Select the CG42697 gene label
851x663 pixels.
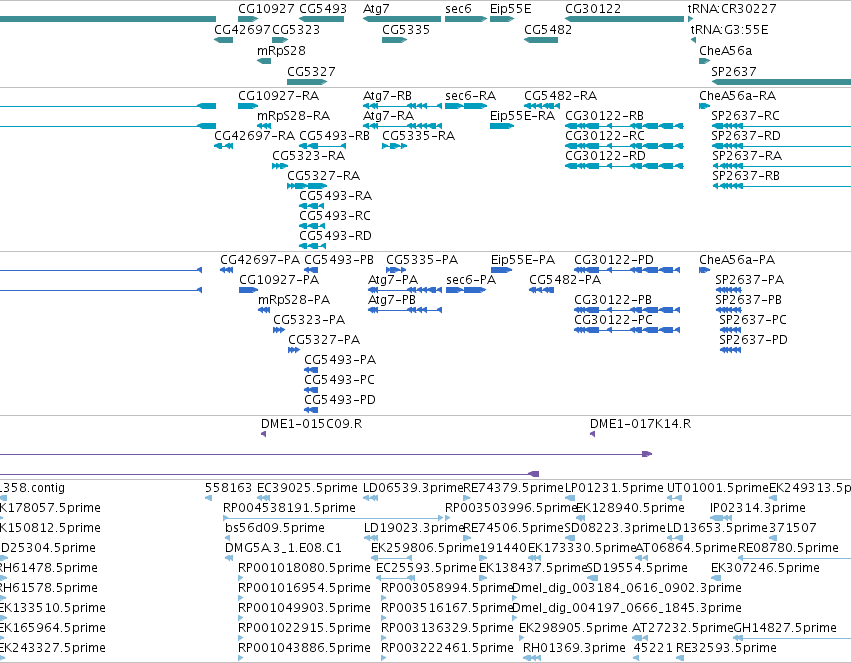click(x=242, y=29)
